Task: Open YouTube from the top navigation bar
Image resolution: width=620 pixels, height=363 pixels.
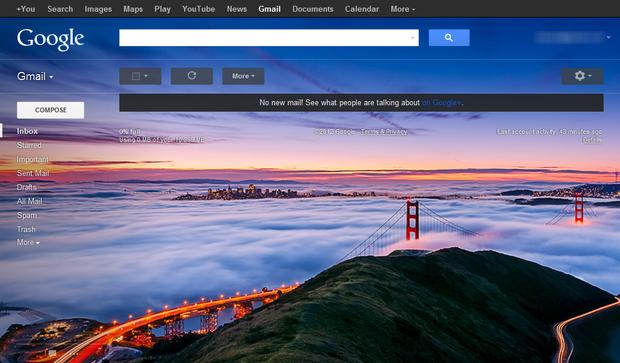Action: 198,9
